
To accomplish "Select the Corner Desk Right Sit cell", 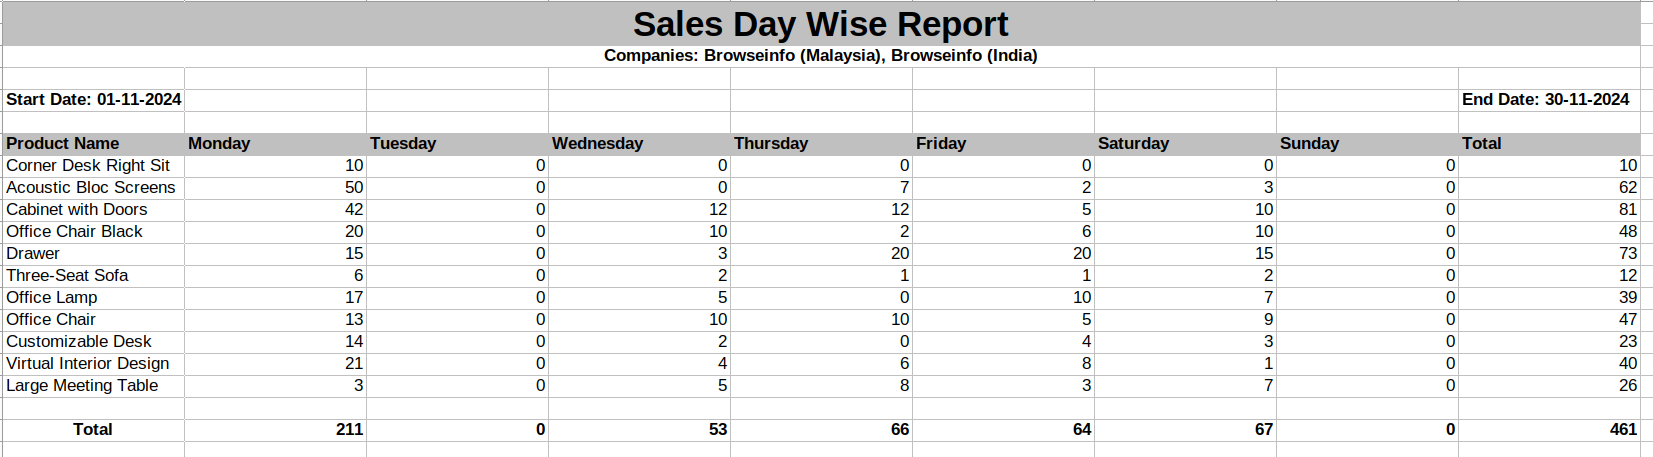I will pos(88,166).
